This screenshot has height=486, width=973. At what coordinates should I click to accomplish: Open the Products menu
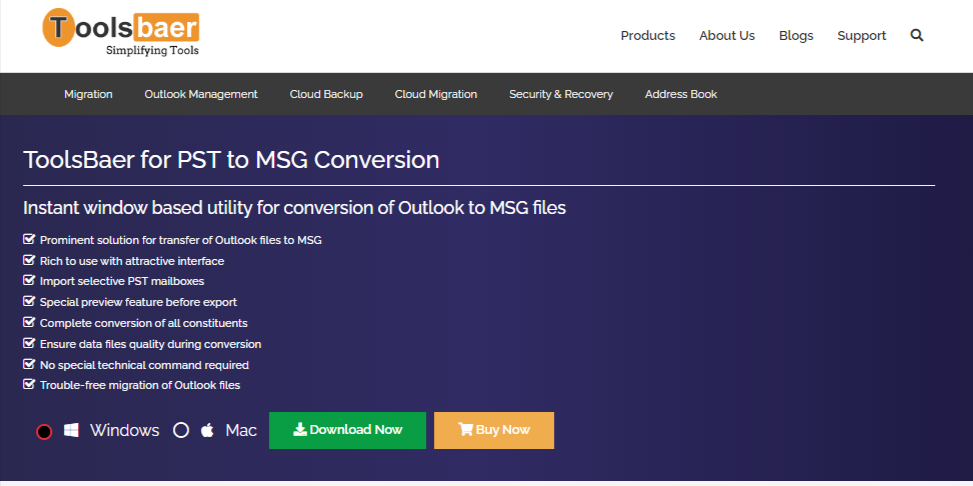click(648, 36)
